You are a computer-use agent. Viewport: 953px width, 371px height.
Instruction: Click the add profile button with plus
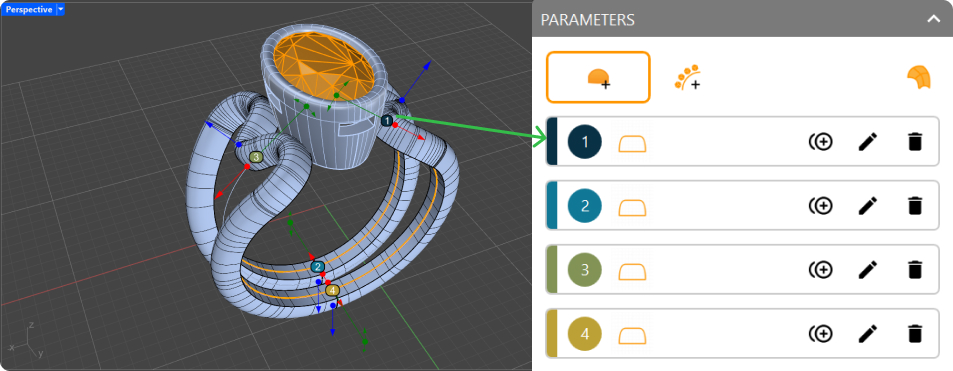click(598, 77)
